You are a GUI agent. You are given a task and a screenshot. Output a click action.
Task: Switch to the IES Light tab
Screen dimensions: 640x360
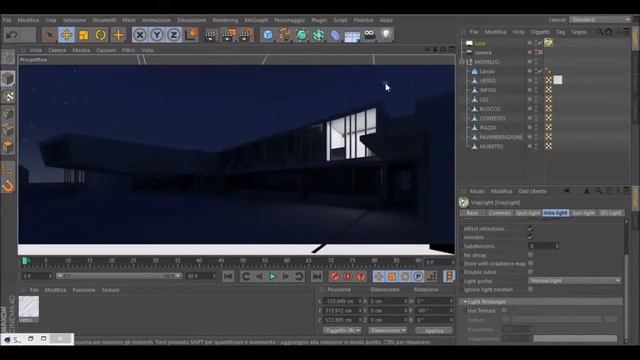tap(611, 213)
